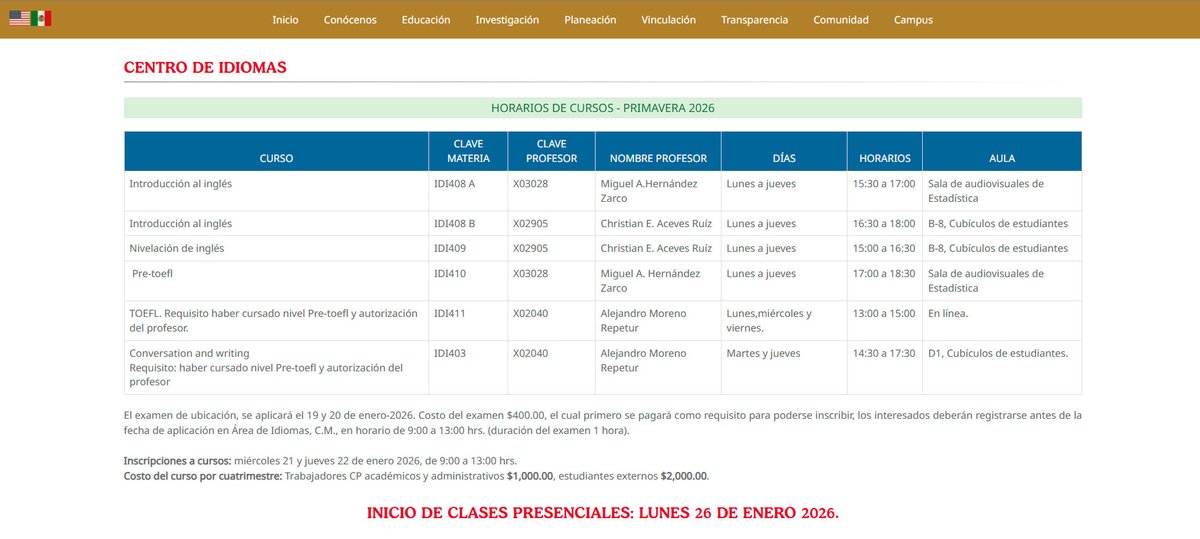Open the Transparencia menu
Viewport: 1200px width, 539px height.
tap(754, 19)
